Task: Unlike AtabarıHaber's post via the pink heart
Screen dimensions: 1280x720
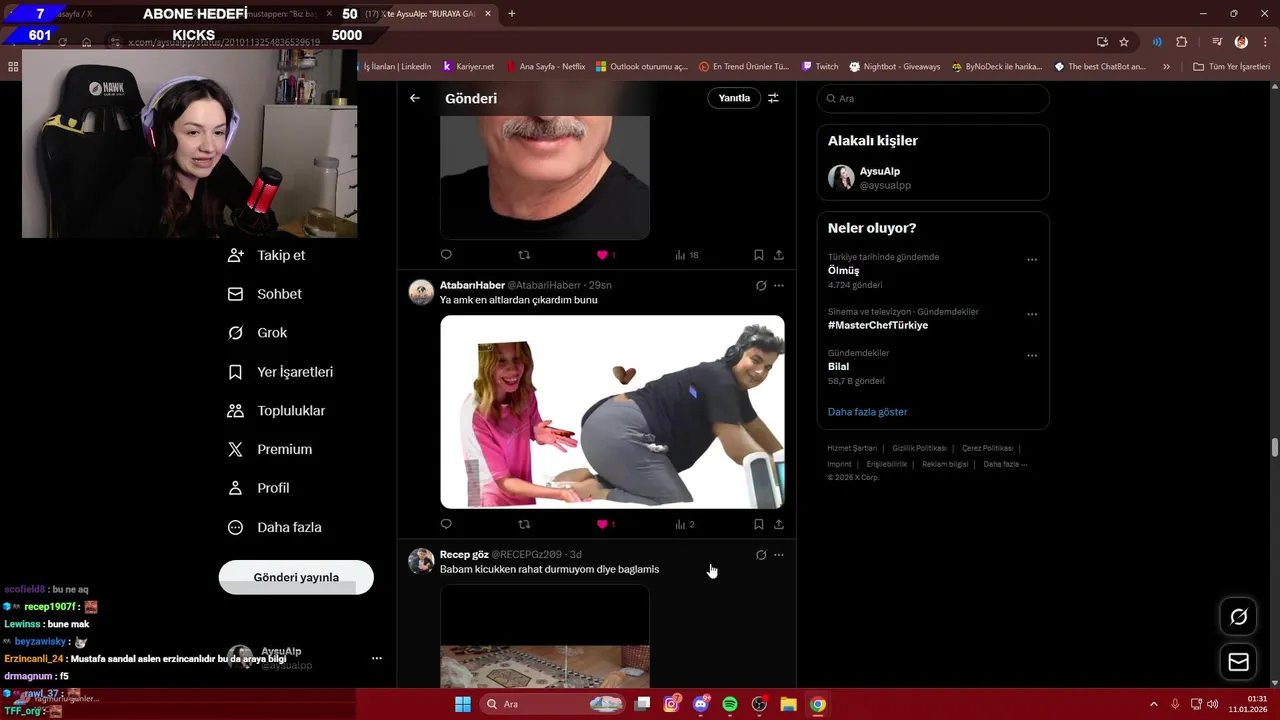Action: [602, 524]
